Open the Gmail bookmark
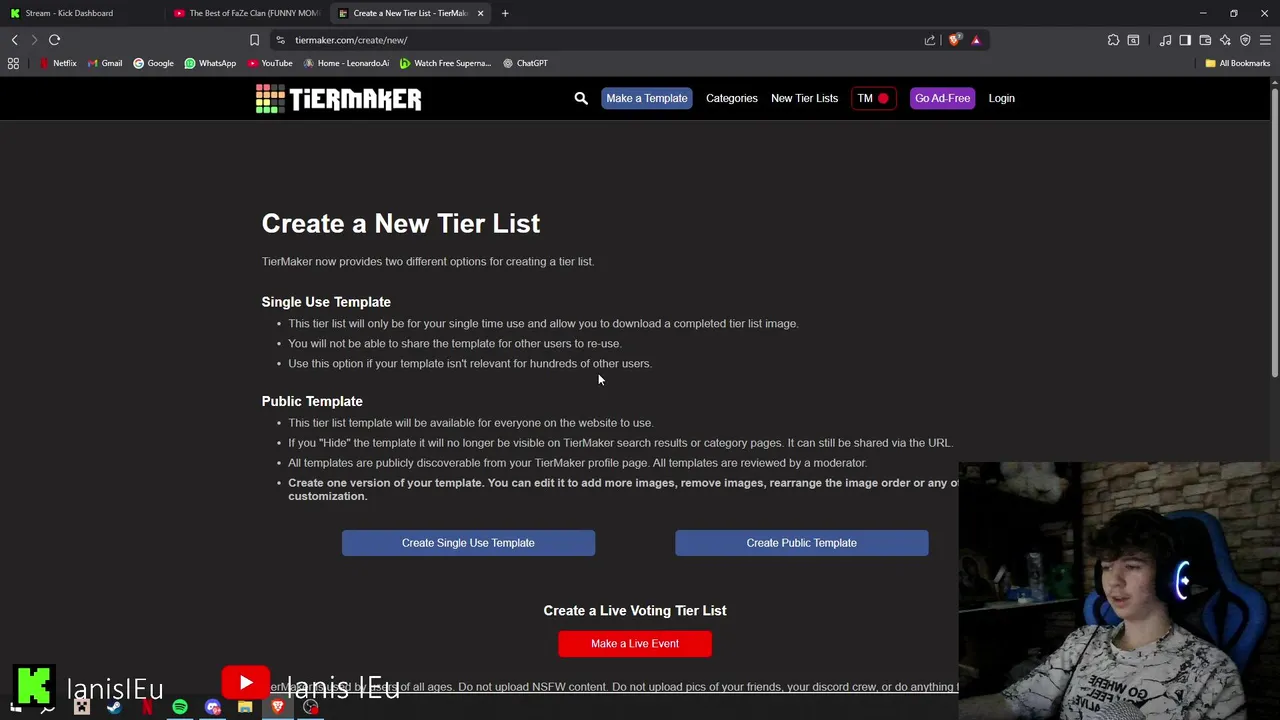This screenshot has width=1280, height=720. 105,63
